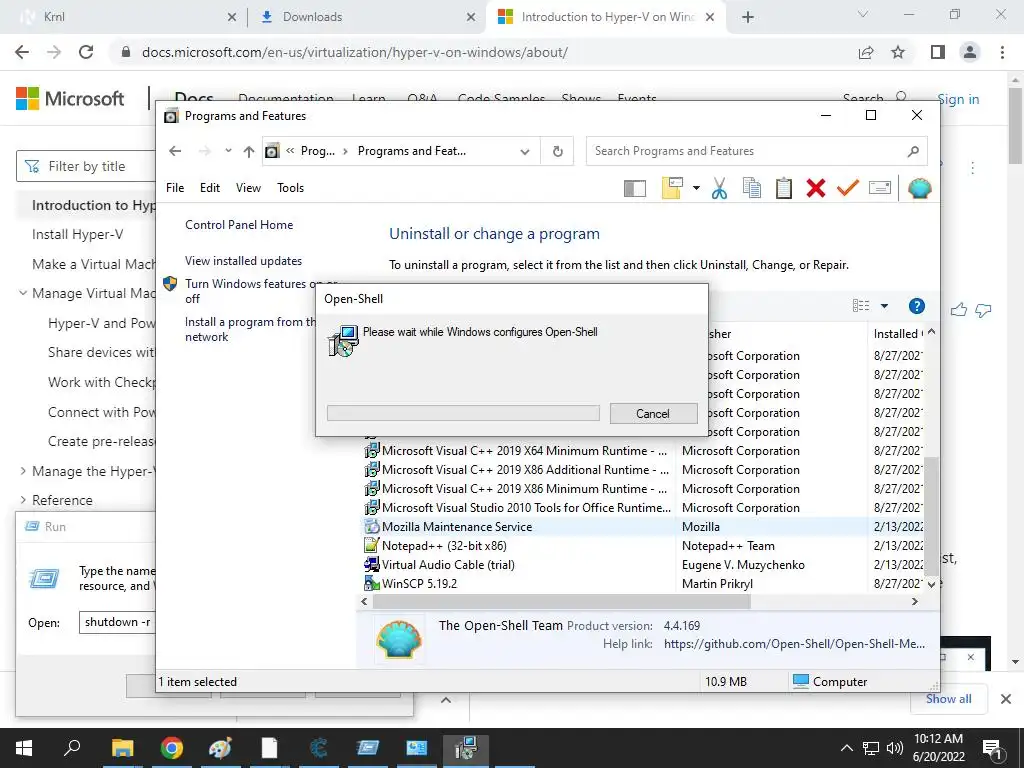This screenshot has height=768, width=1024.
Task: Click the Chrome back arrow
Action: tap(22, 52)
